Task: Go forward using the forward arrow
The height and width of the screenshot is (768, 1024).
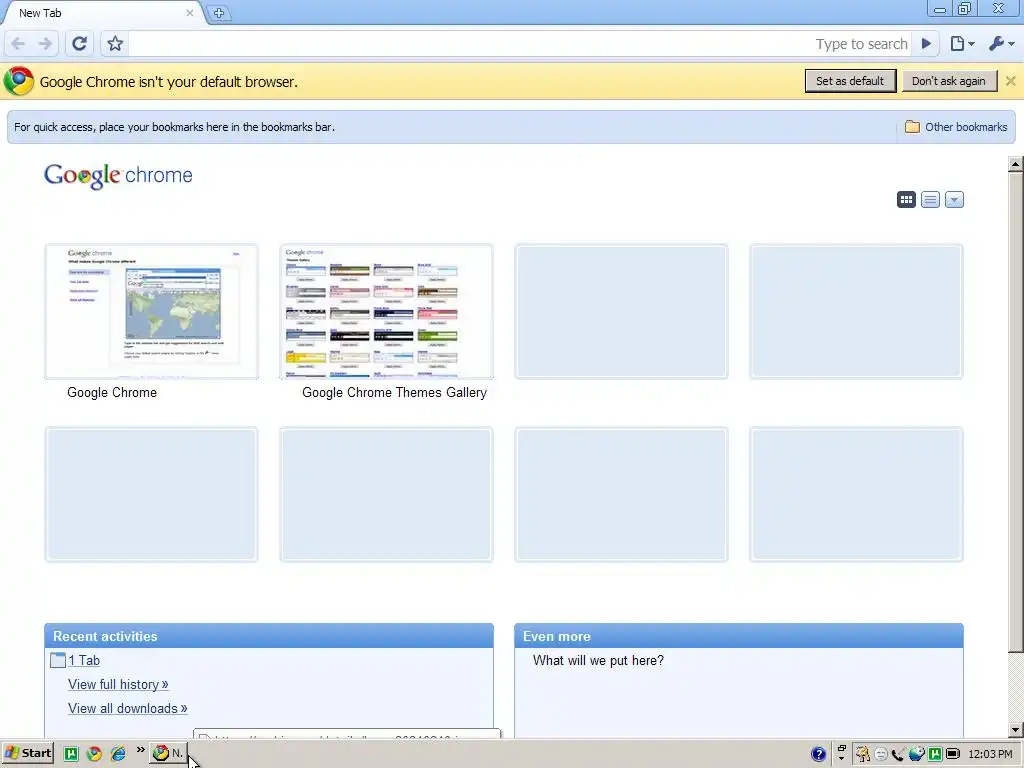Action: click(45, 44)
